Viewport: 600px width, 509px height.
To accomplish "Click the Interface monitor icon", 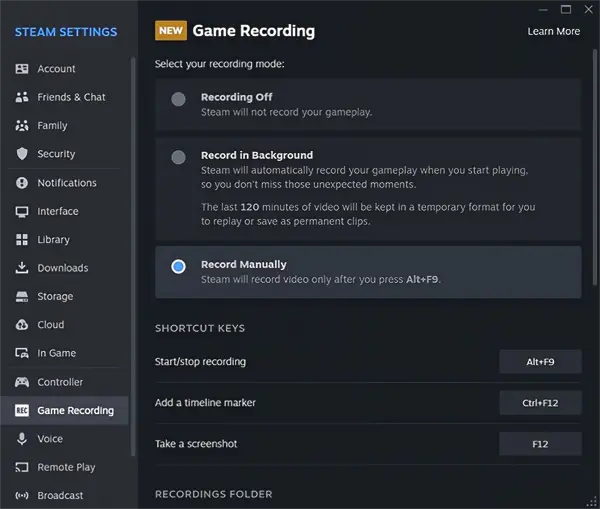I will pos(22,212).
